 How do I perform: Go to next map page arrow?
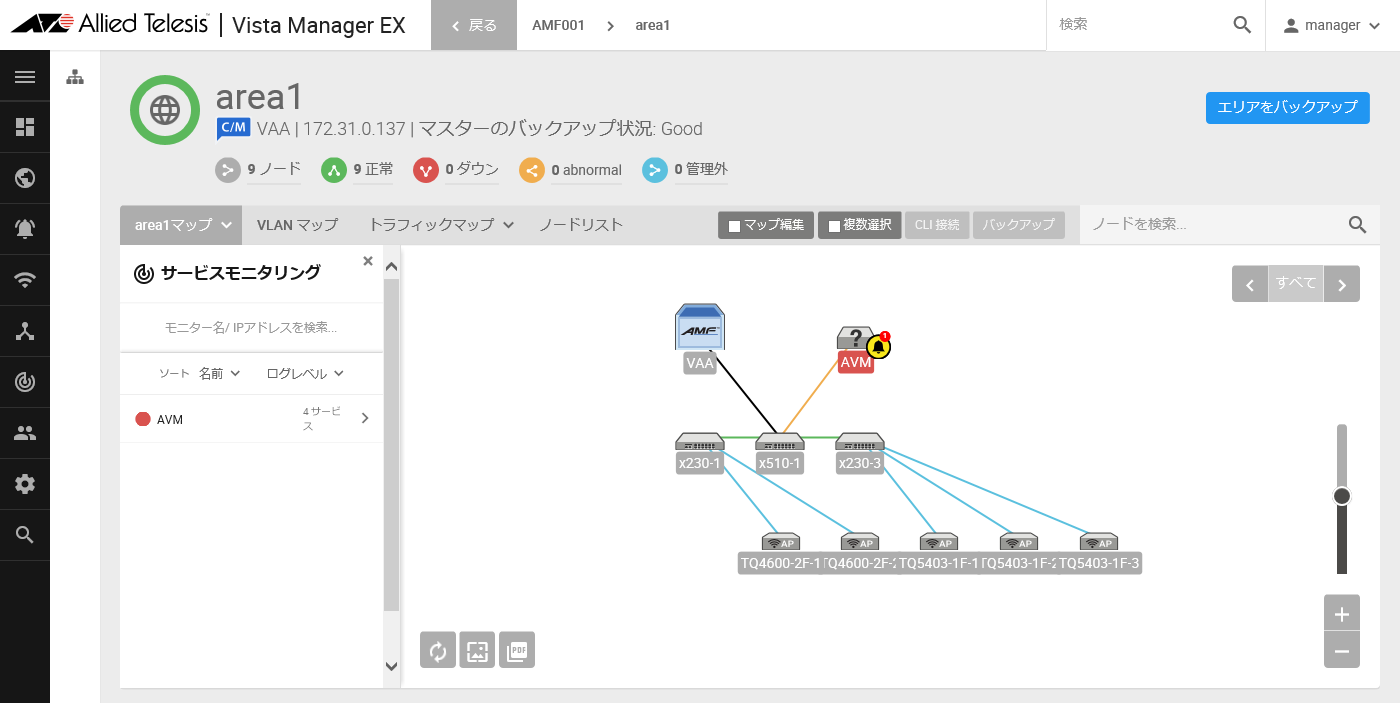[x=1342, y=284]
